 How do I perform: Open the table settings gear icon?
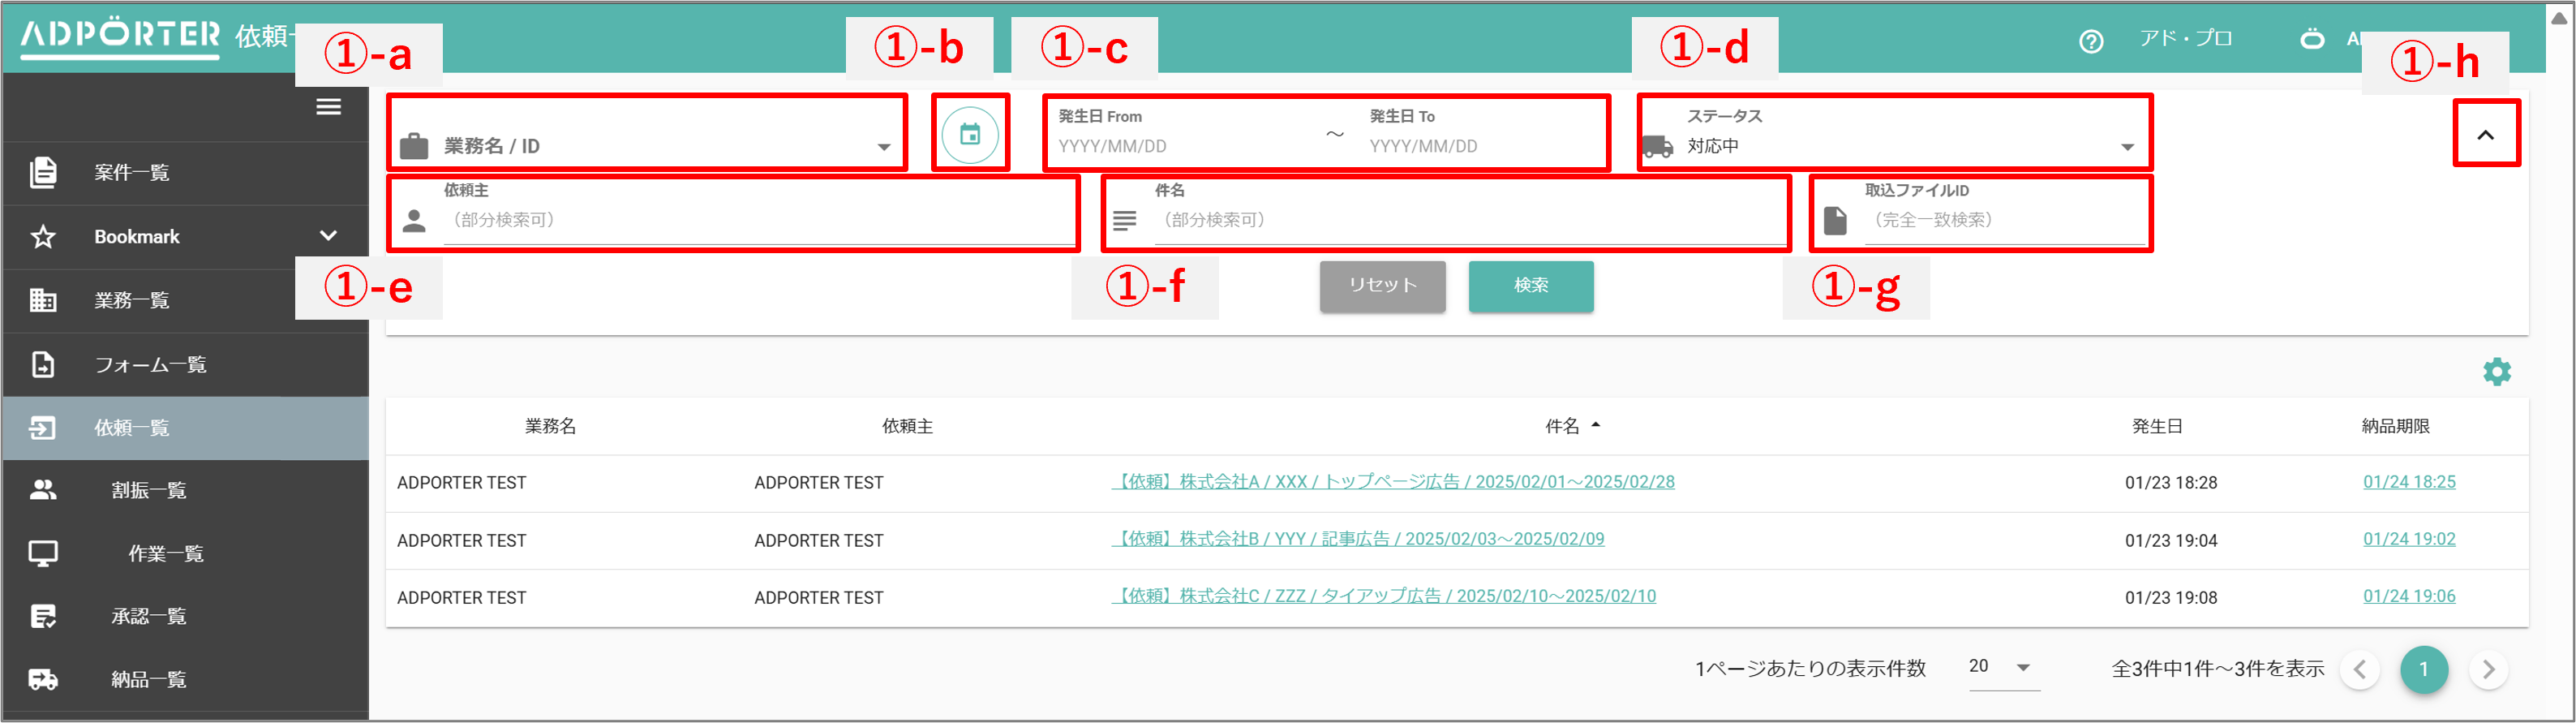(2496, 372)
